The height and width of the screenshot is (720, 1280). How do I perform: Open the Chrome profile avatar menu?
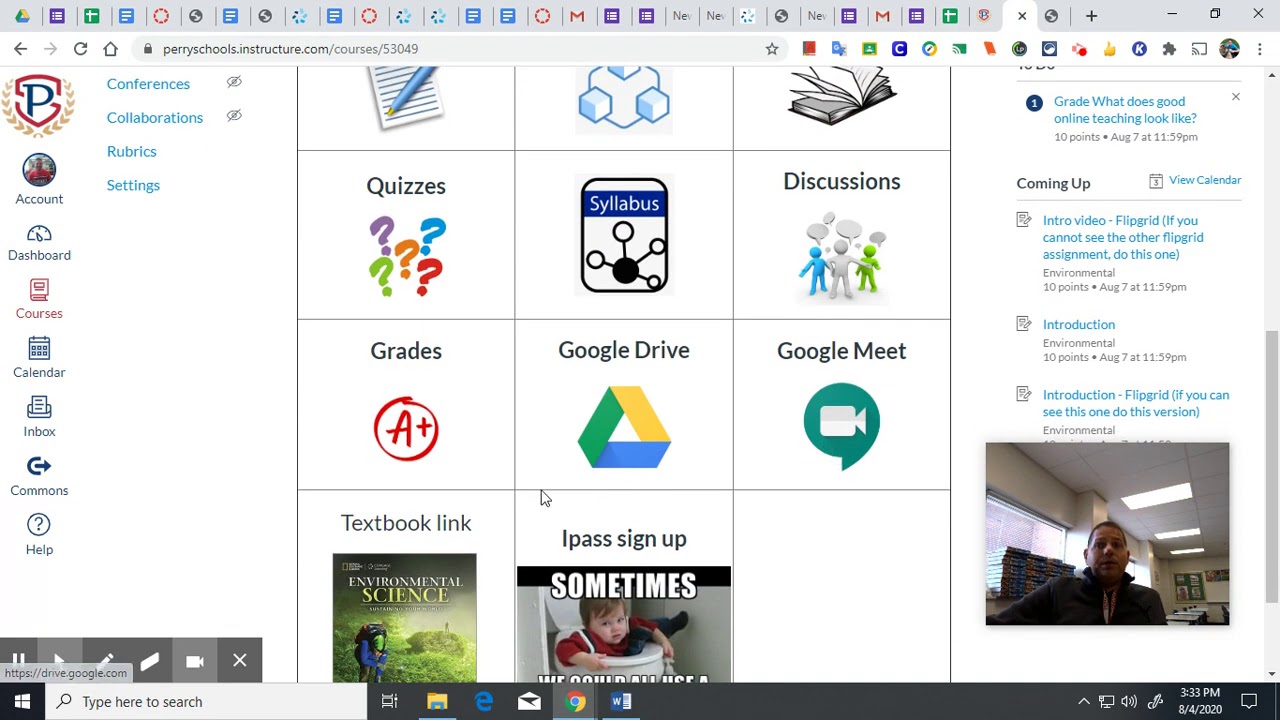1229,49
